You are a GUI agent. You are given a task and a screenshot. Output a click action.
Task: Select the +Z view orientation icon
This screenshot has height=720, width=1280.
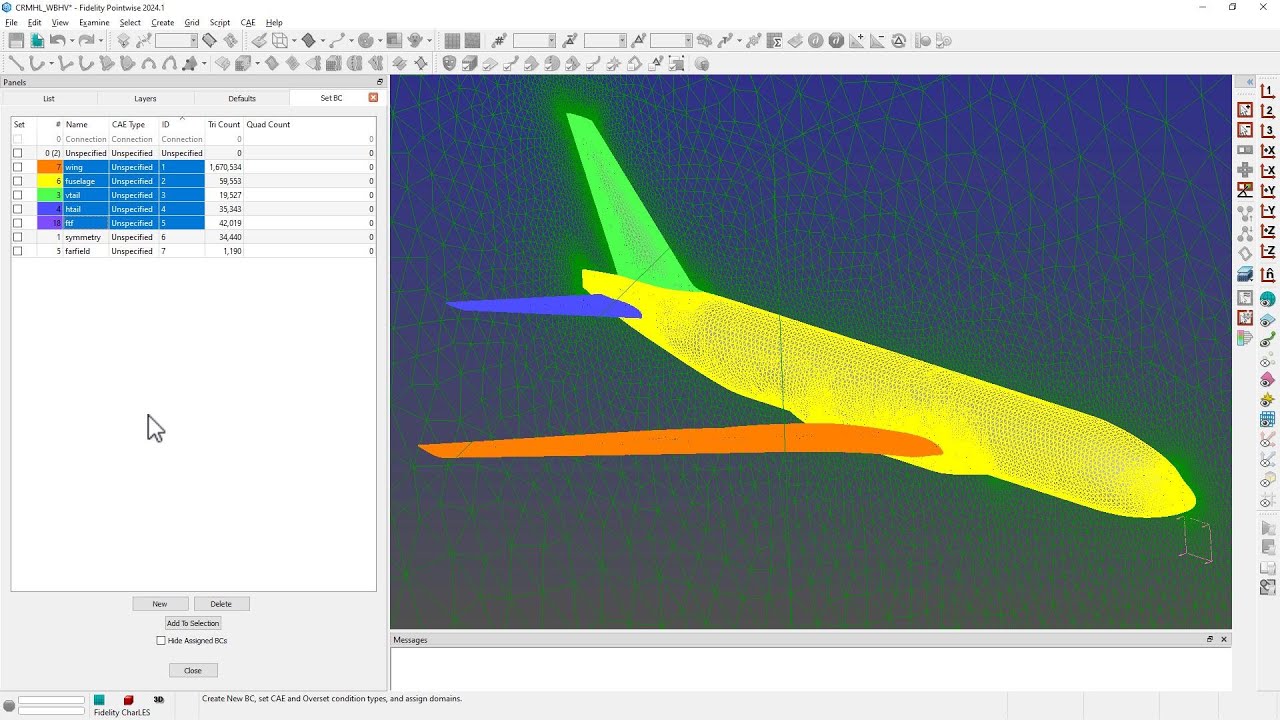[1267, 231]
